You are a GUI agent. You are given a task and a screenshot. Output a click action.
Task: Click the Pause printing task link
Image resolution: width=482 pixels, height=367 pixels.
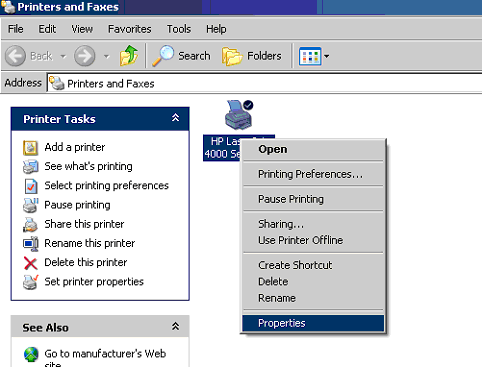tap(77, 205)
